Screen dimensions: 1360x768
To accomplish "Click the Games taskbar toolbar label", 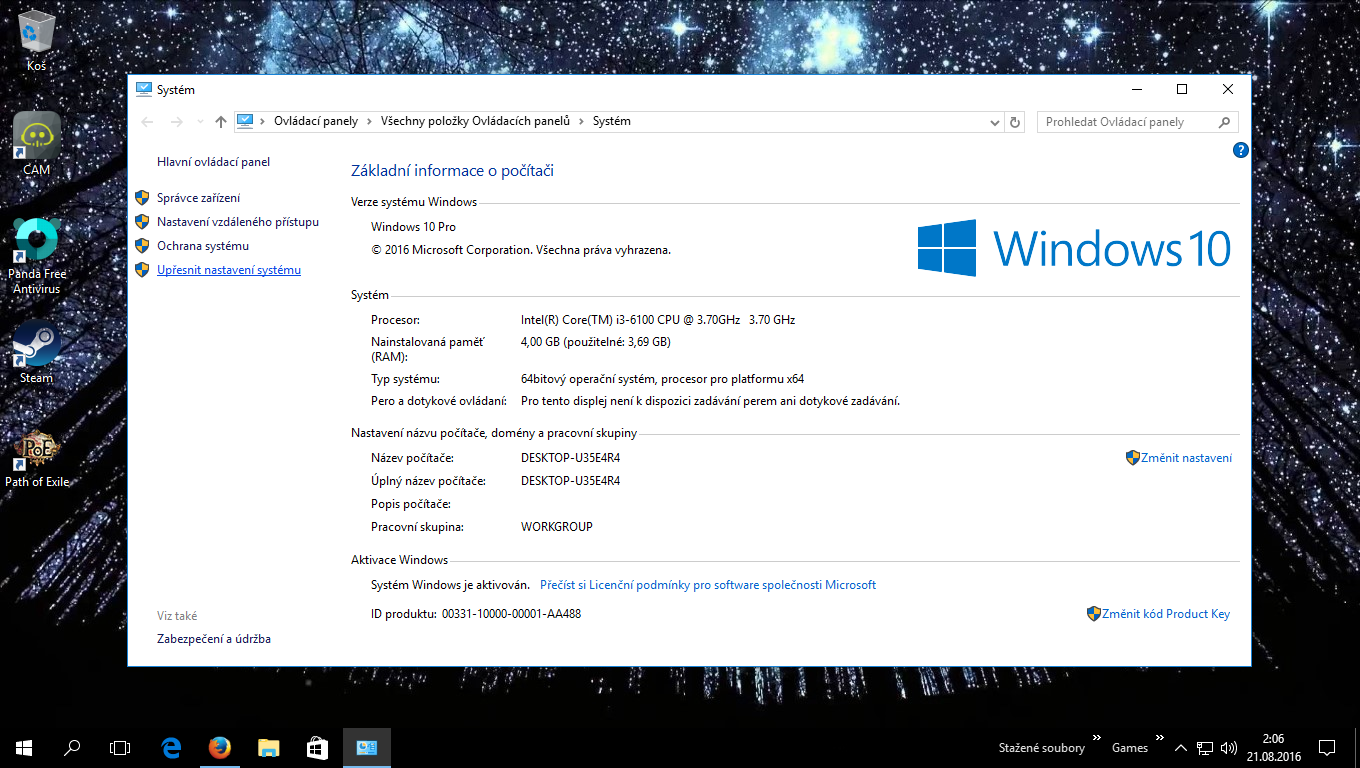I will pos(1130,748).
